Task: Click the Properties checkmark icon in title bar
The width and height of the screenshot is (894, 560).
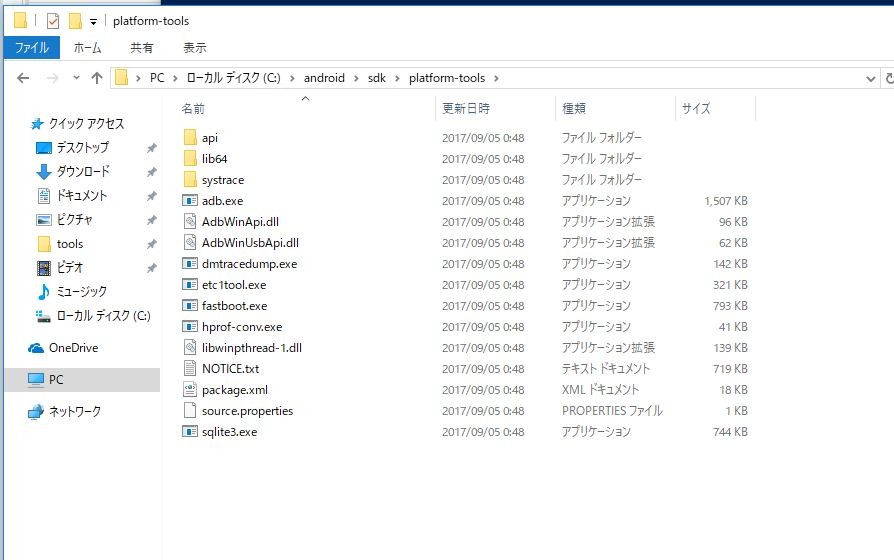Action: click(52, 21)
